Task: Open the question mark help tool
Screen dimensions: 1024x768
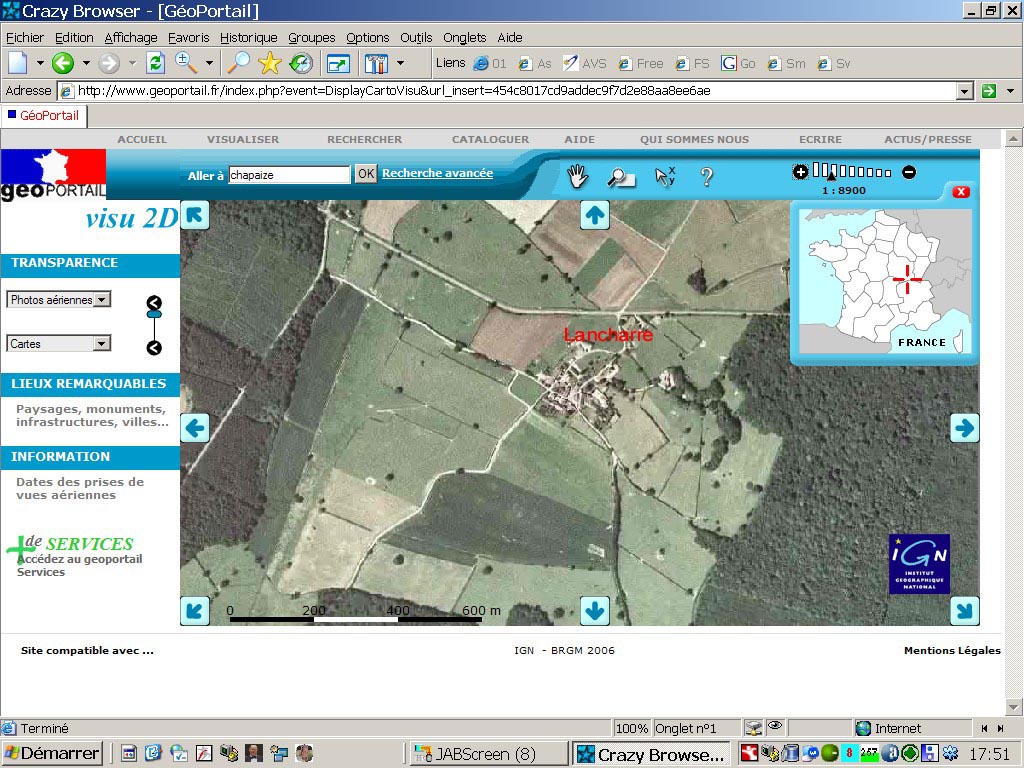Action: [x=706, y=176]
